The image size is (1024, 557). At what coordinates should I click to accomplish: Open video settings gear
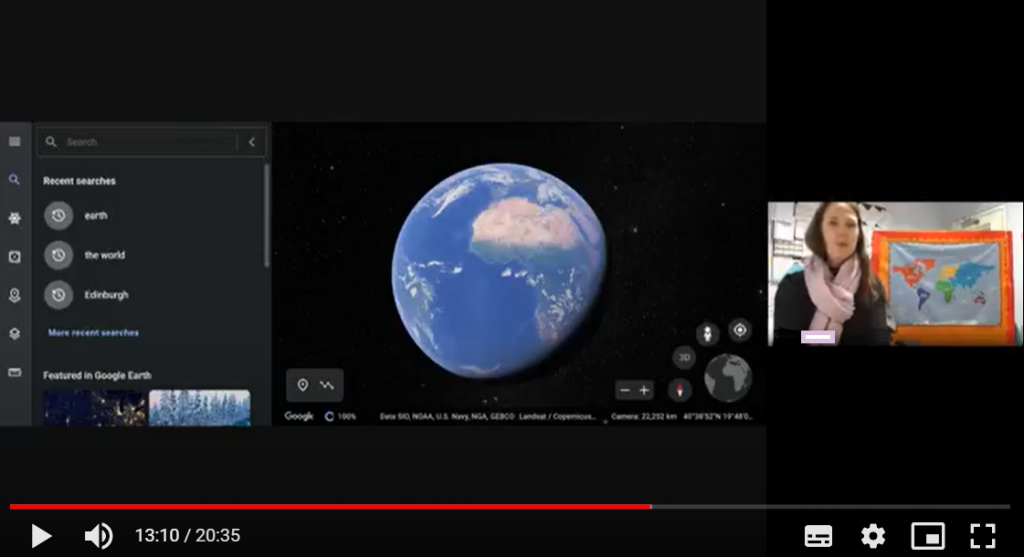pyautogui.click(x=873, y=535)
